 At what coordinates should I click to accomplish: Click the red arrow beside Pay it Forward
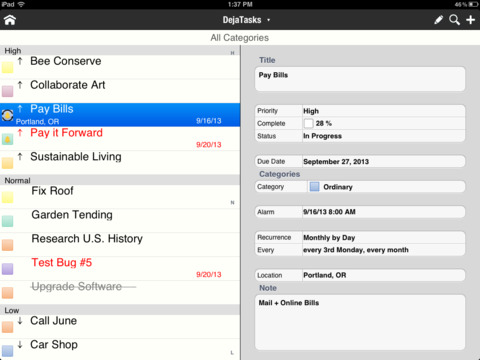coord(20,133)
